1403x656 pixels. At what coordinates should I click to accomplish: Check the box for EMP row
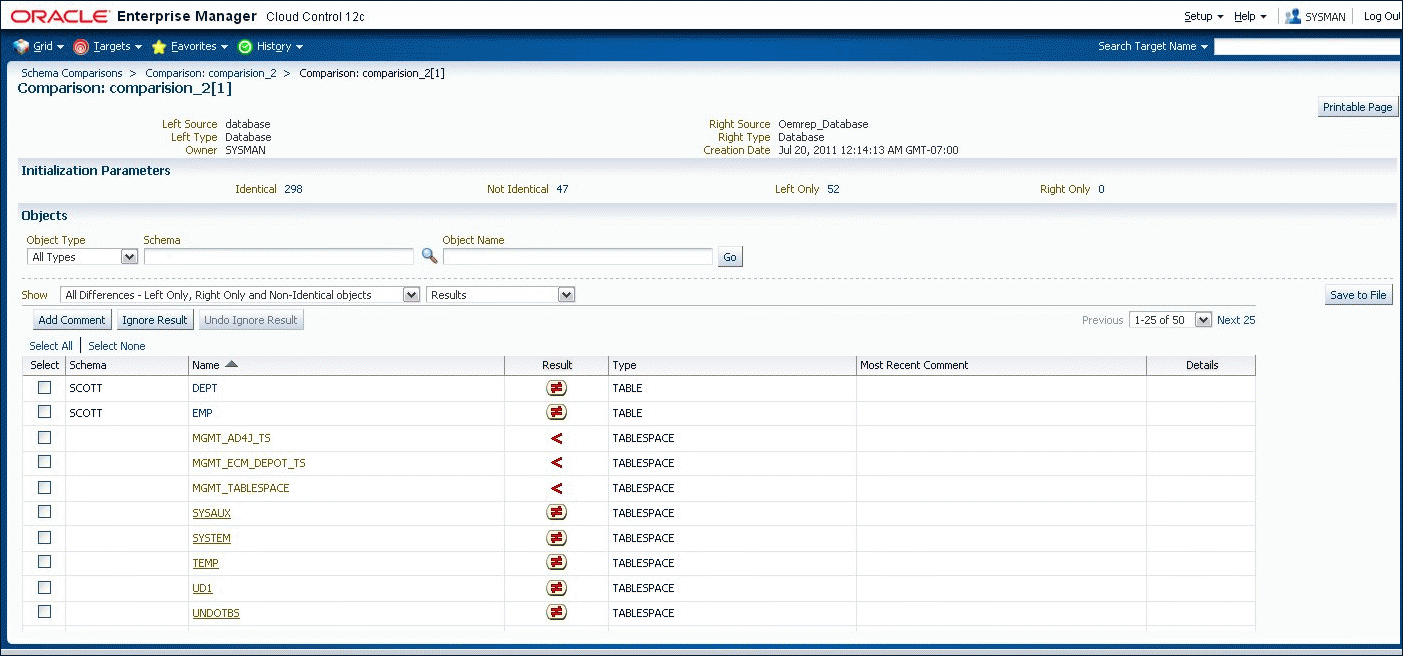tap(44, 412)
